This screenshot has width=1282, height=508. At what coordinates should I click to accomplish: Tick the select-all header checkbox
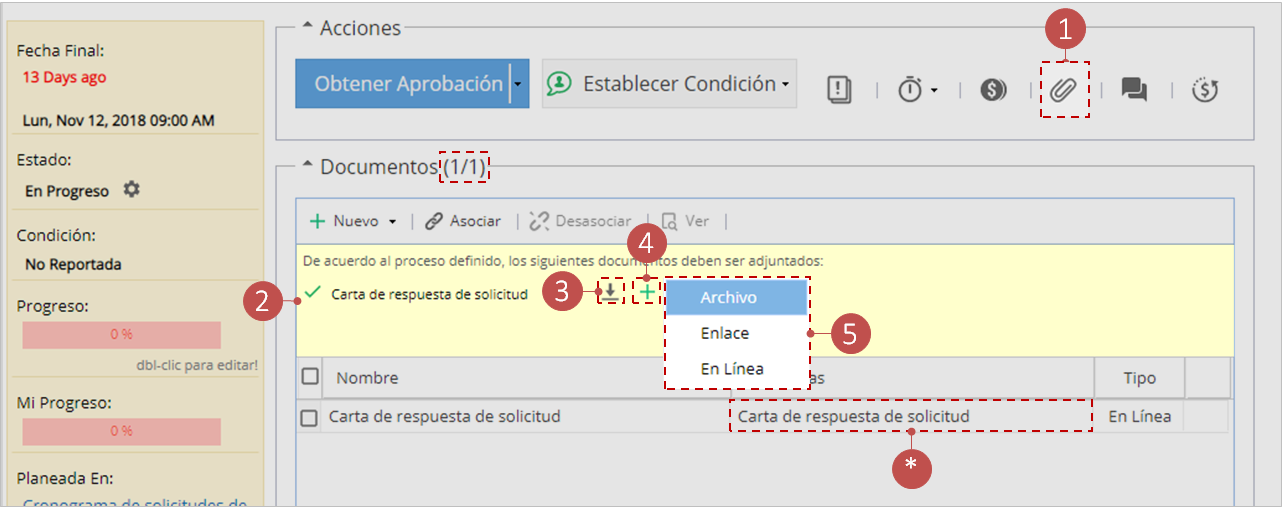pos(310,377)
